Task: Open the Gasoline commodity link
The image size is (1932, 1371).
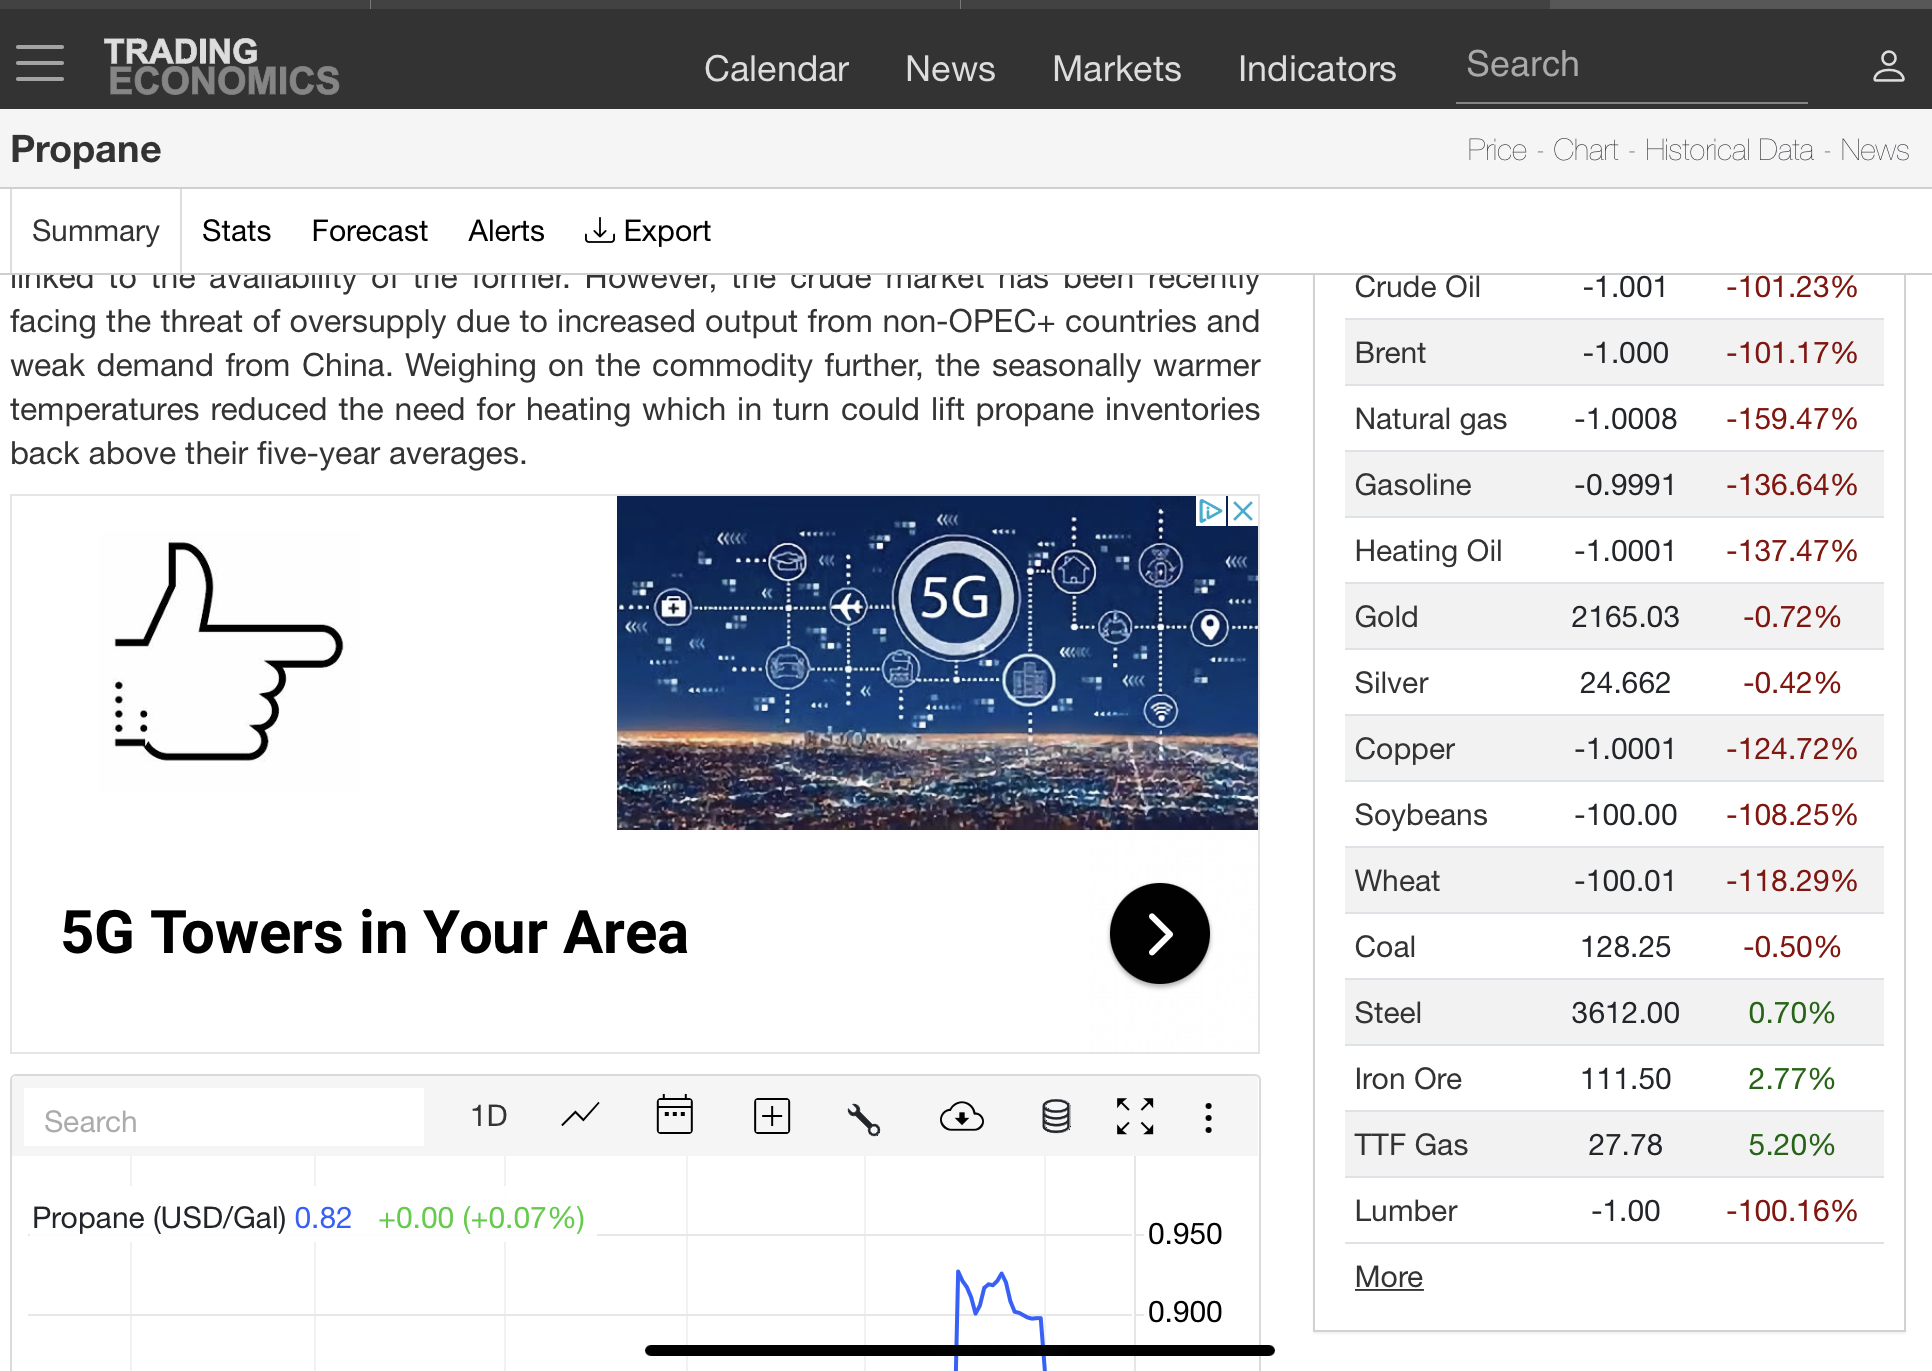Action: point(1412,485)
